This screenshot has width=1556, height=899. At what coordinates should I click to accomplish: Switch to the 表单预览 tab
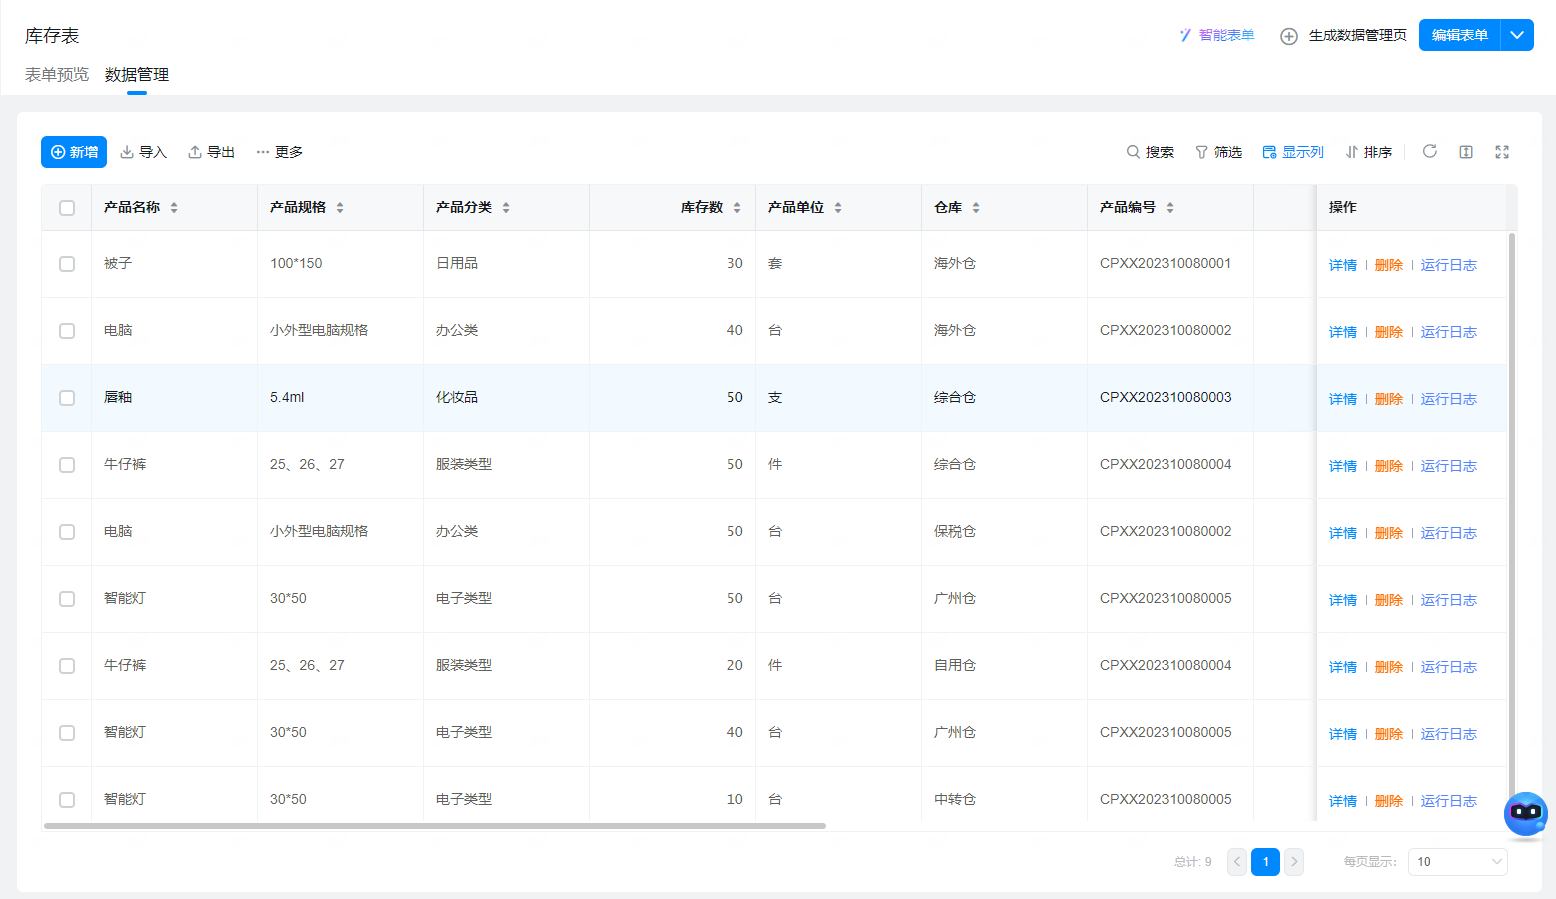click(57, 75)
